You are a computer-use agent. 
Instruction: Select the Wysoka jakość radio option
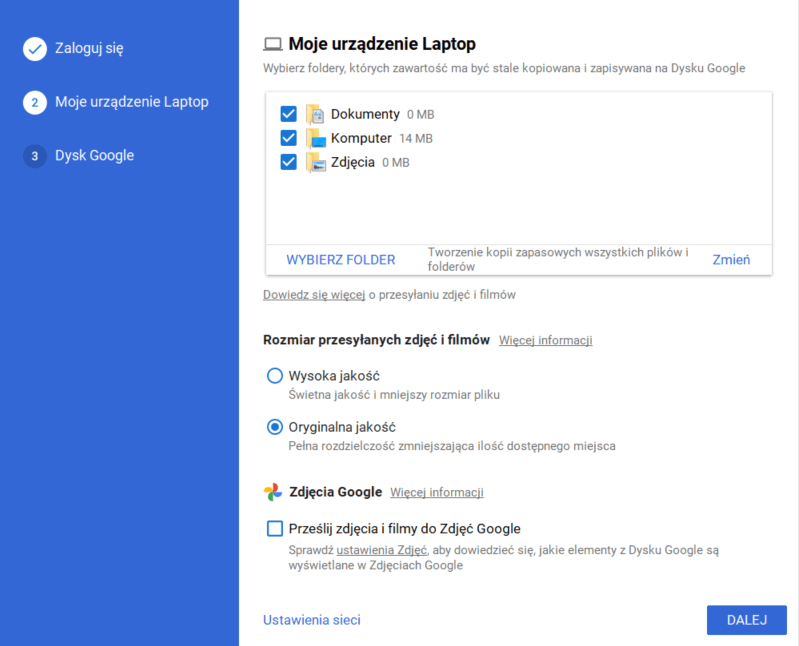(275, 375)
